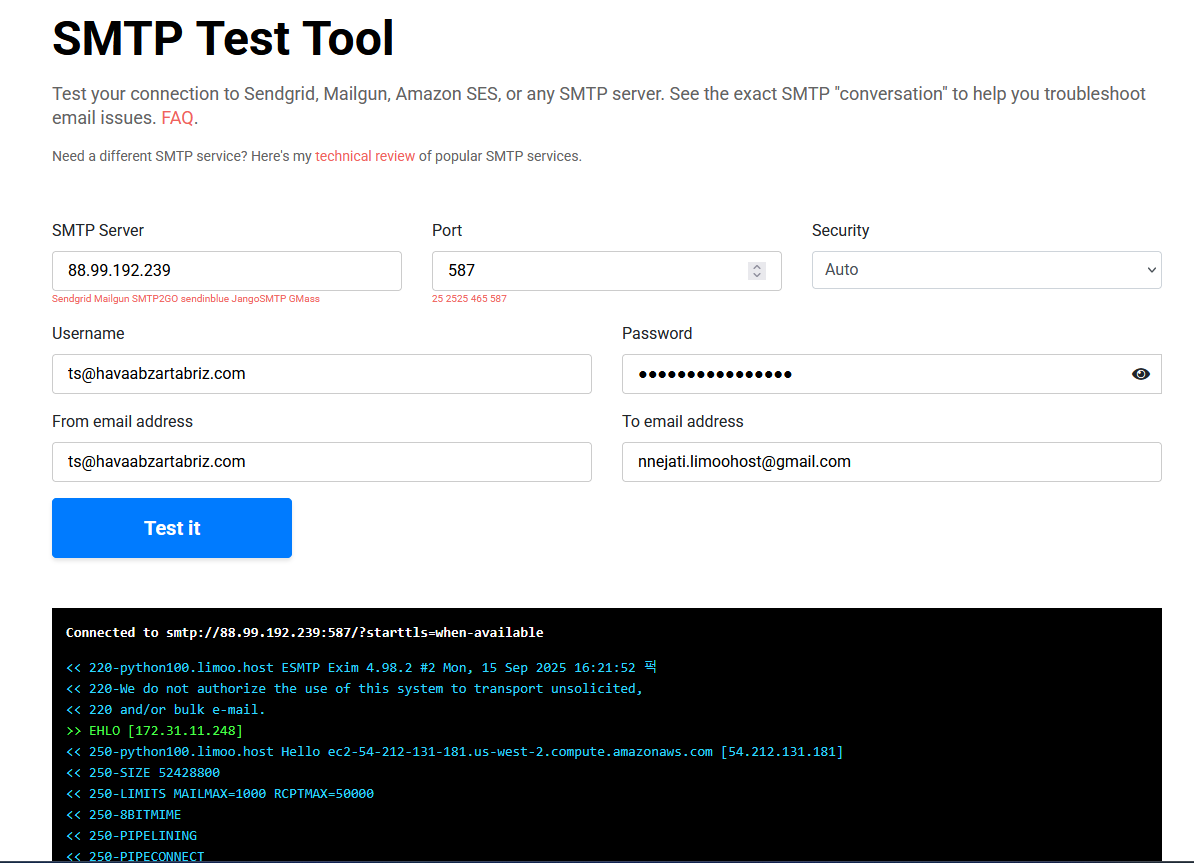Select port preset 587 below the Port field
The width and height of the screenshot is (1194, 863).
click(498, 299)
